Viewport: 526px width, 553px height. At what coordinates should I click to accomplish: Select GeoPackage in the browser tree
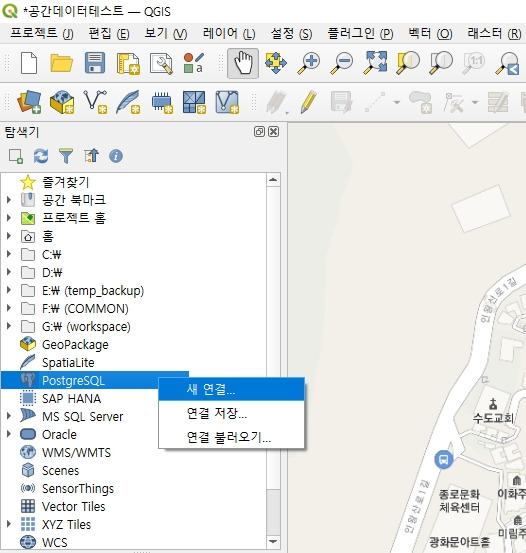75,344
